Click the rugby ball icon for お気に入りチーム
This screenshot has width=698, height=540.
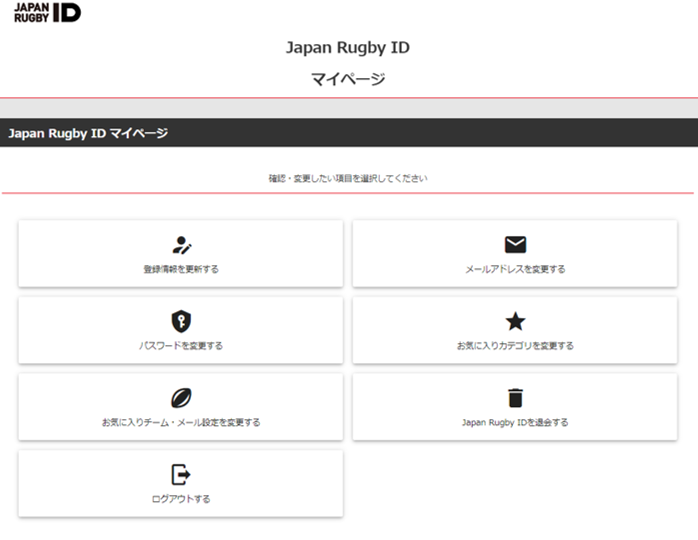tap(181, 398)
